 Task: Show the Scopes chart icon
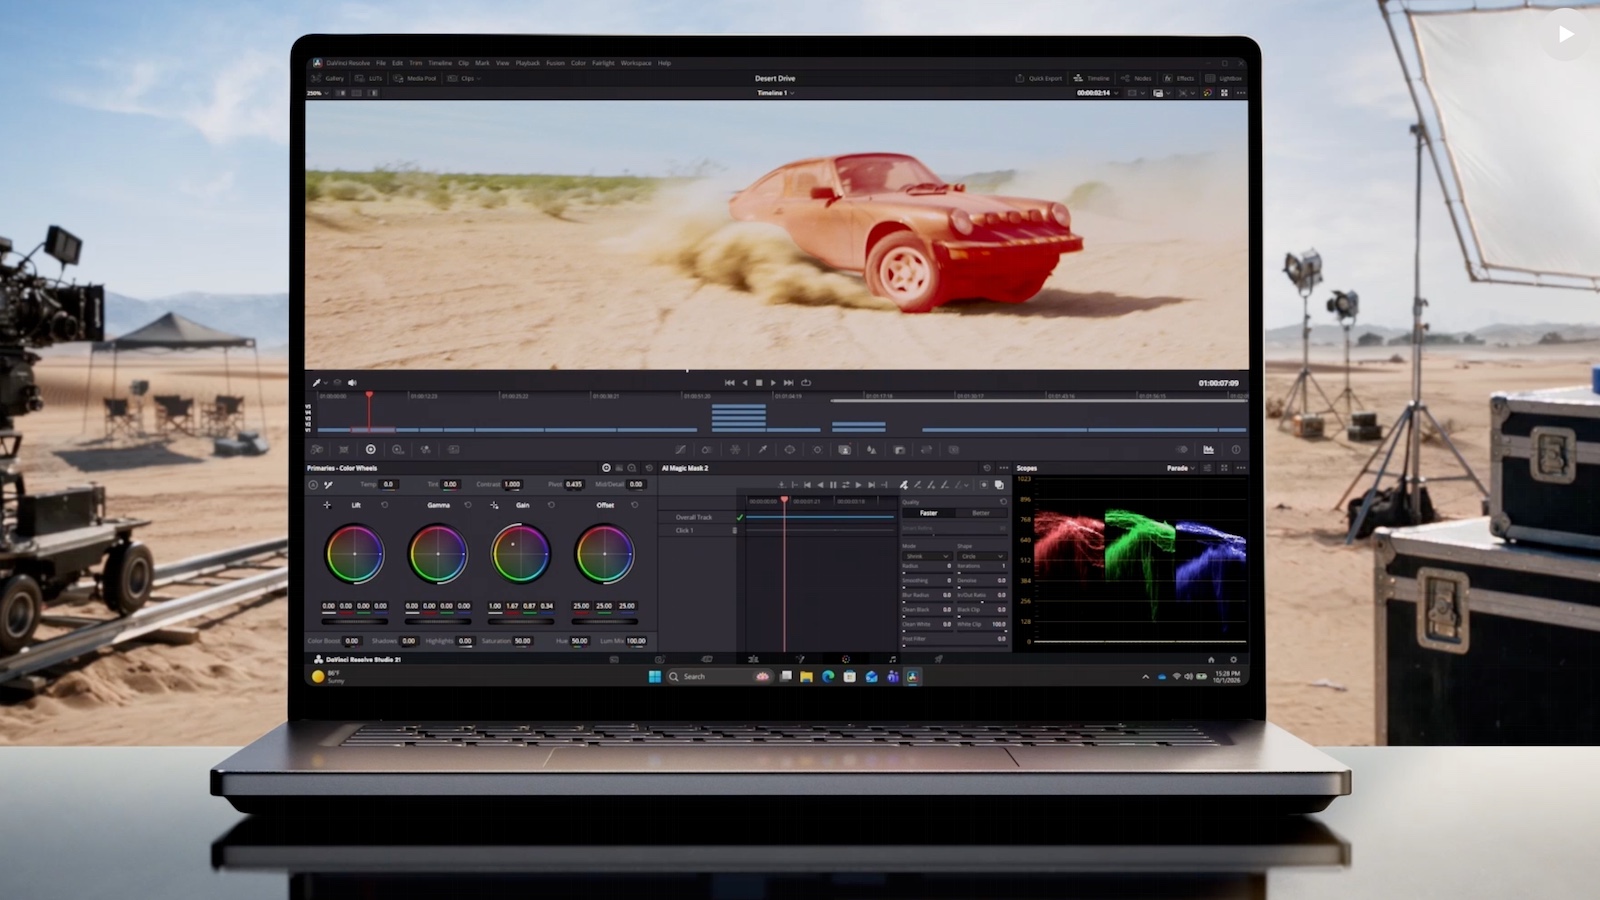pos(1208,450)
